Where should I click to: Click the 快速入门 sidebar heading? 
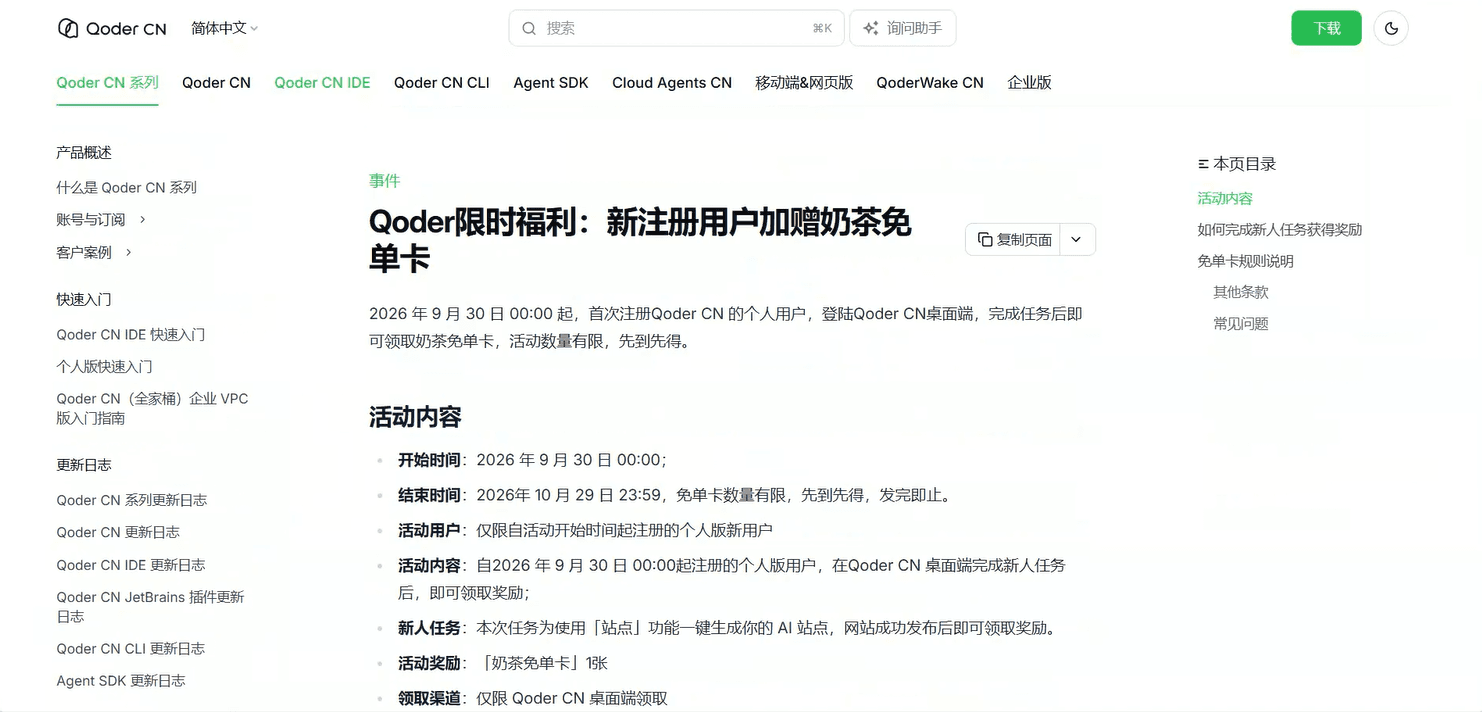[84, 299]
